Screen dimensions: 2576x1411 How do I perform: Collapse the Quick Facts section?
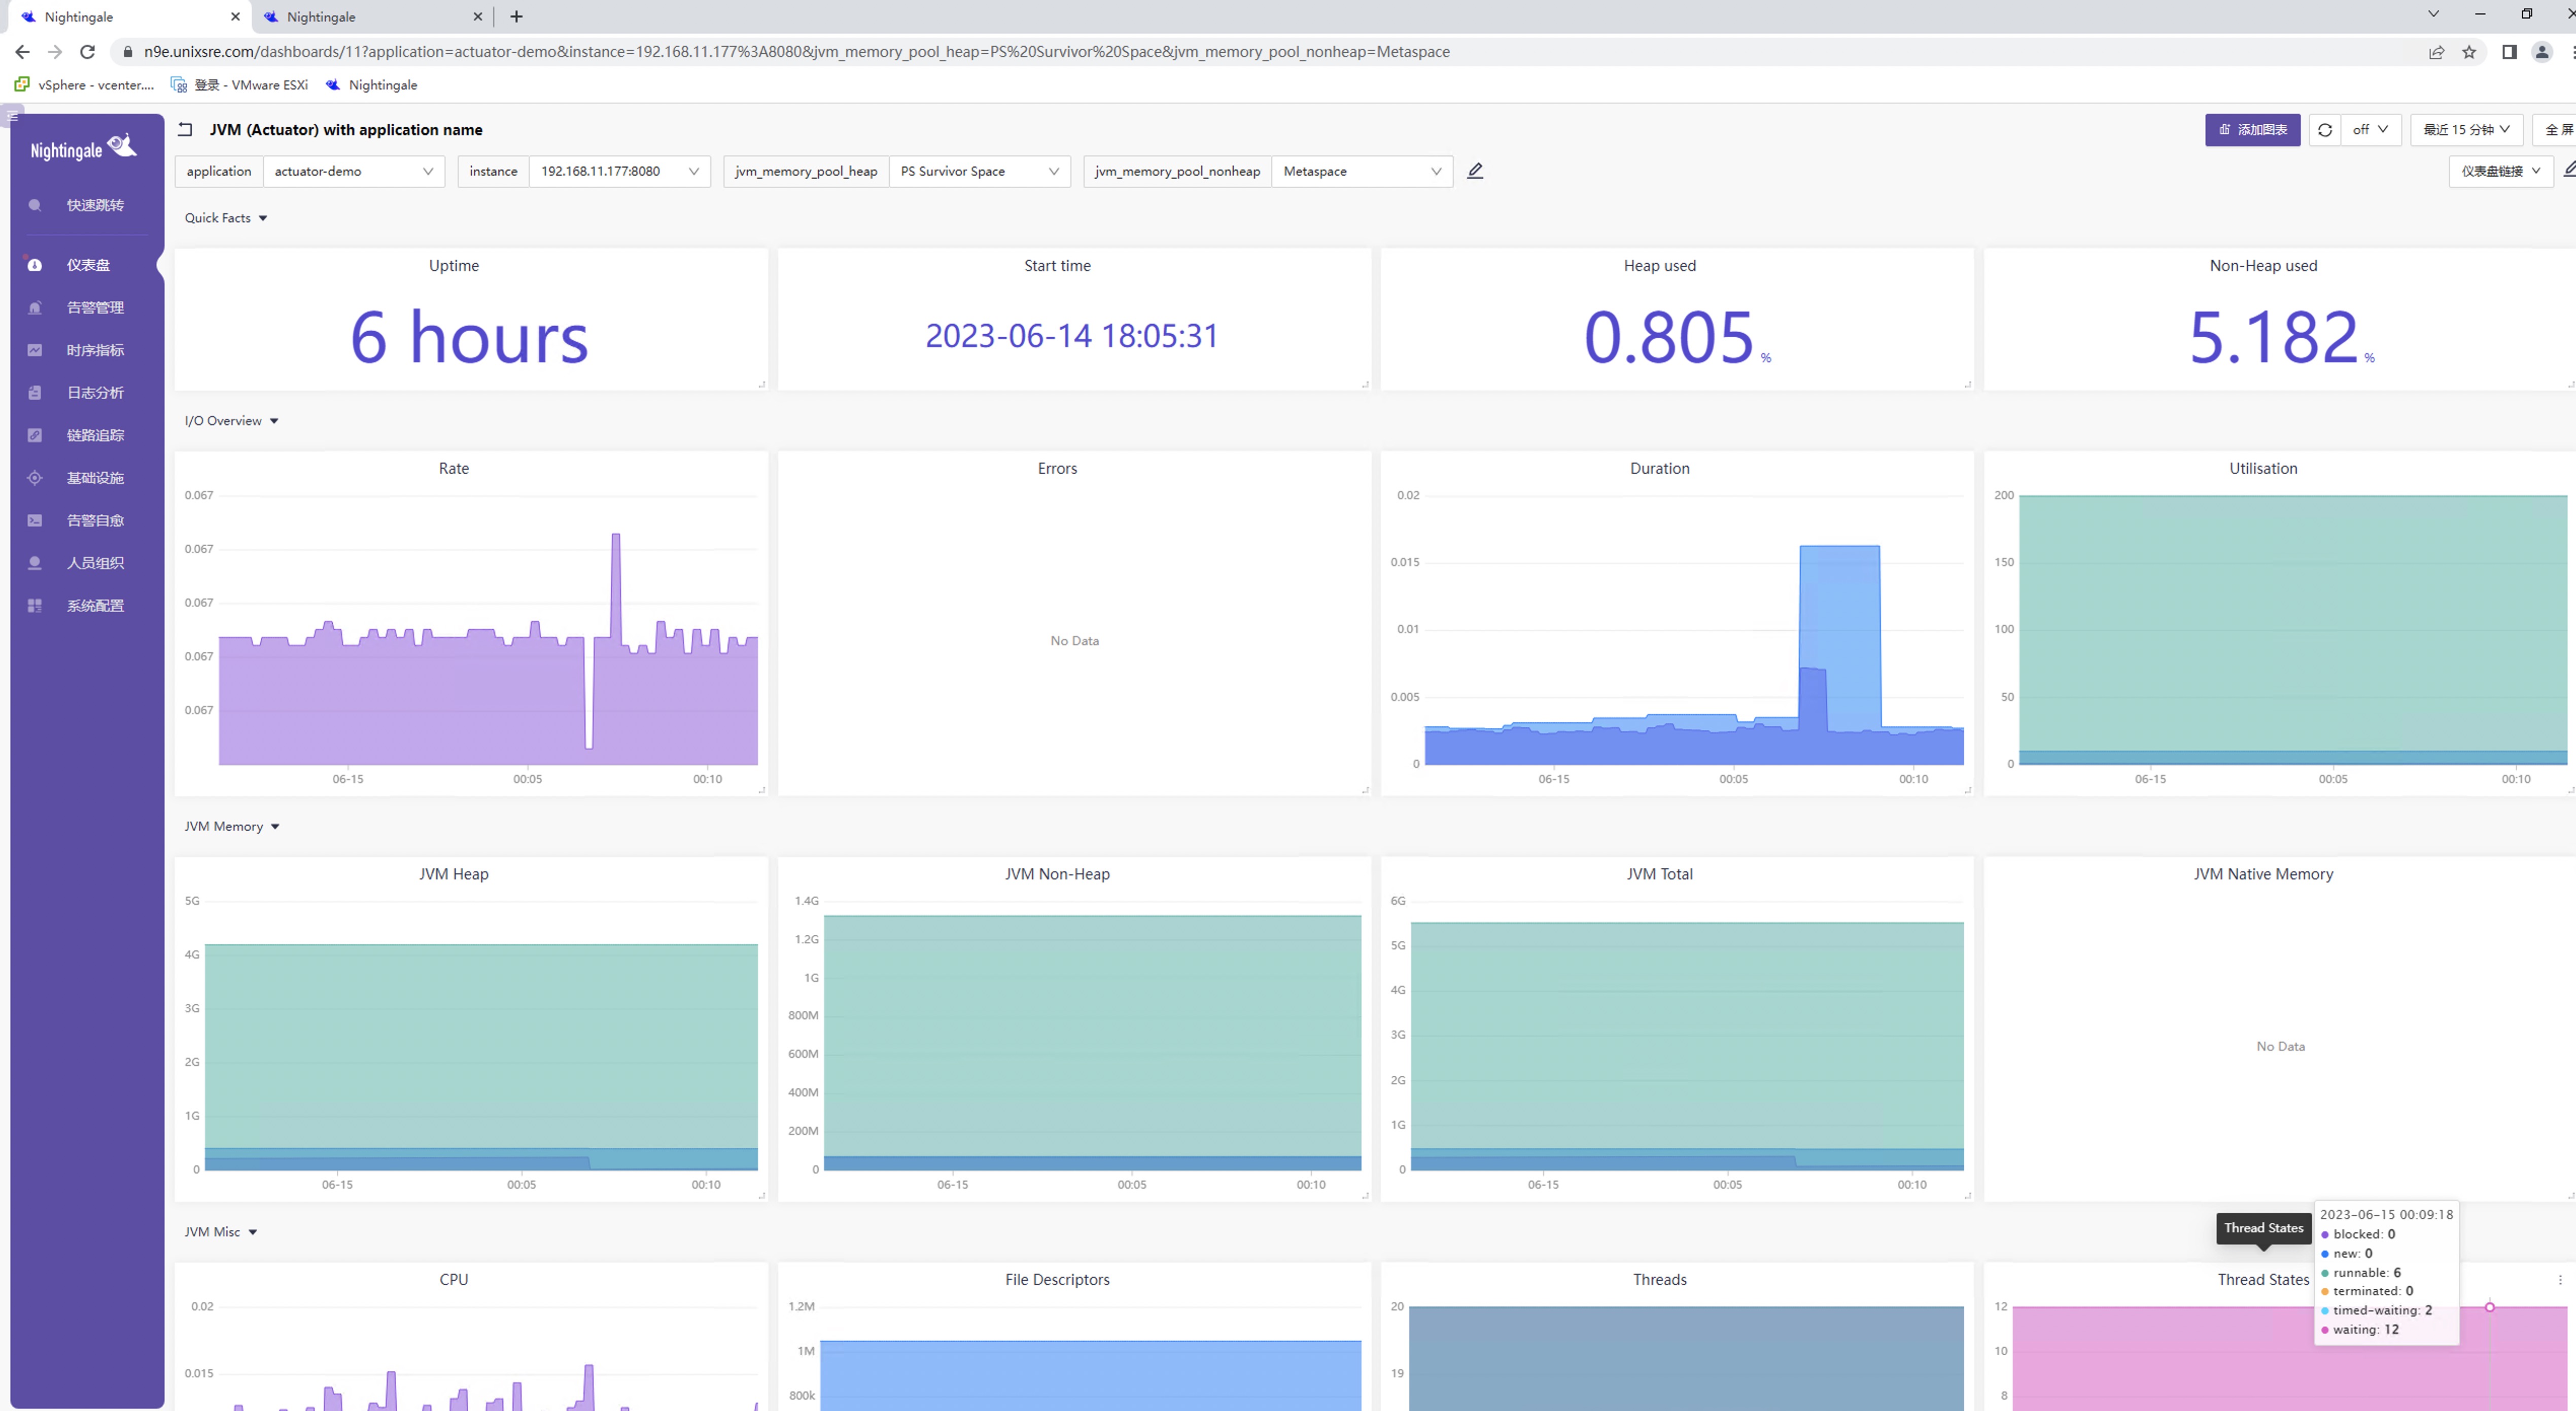(x=263, y=218)
